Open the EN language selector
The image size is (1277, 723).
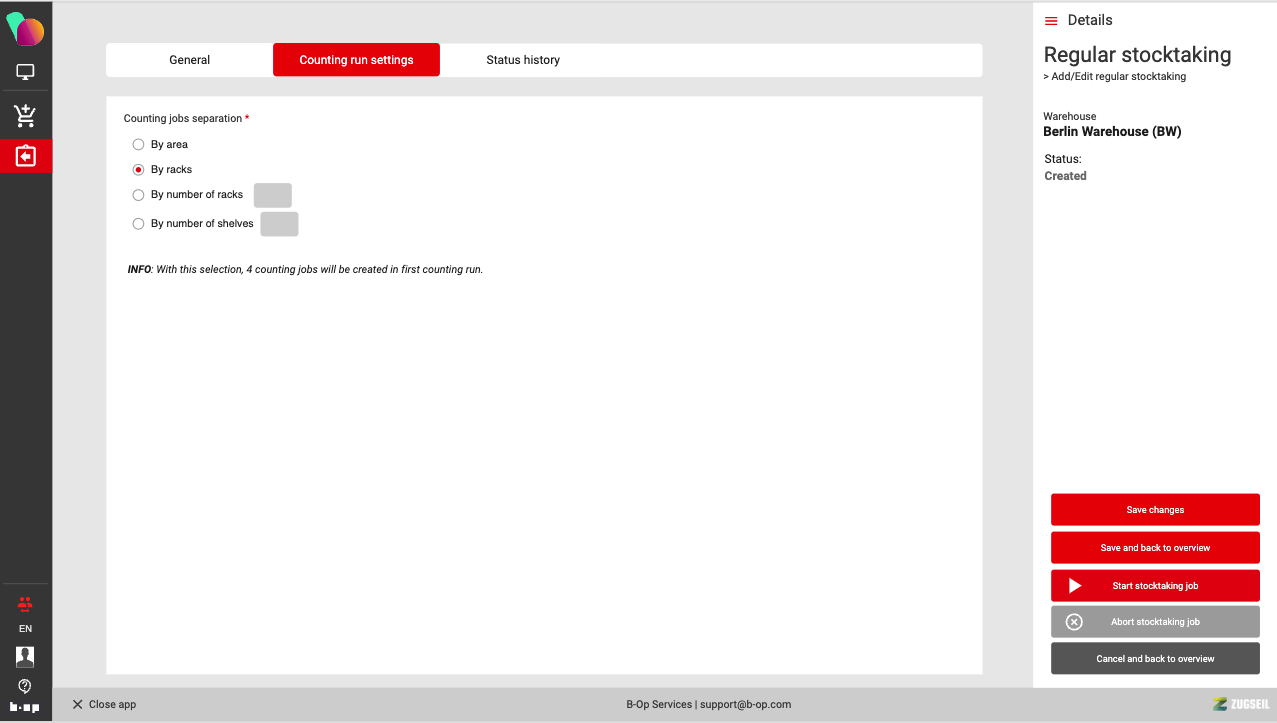pyautogui.click(x=25, y=629)
